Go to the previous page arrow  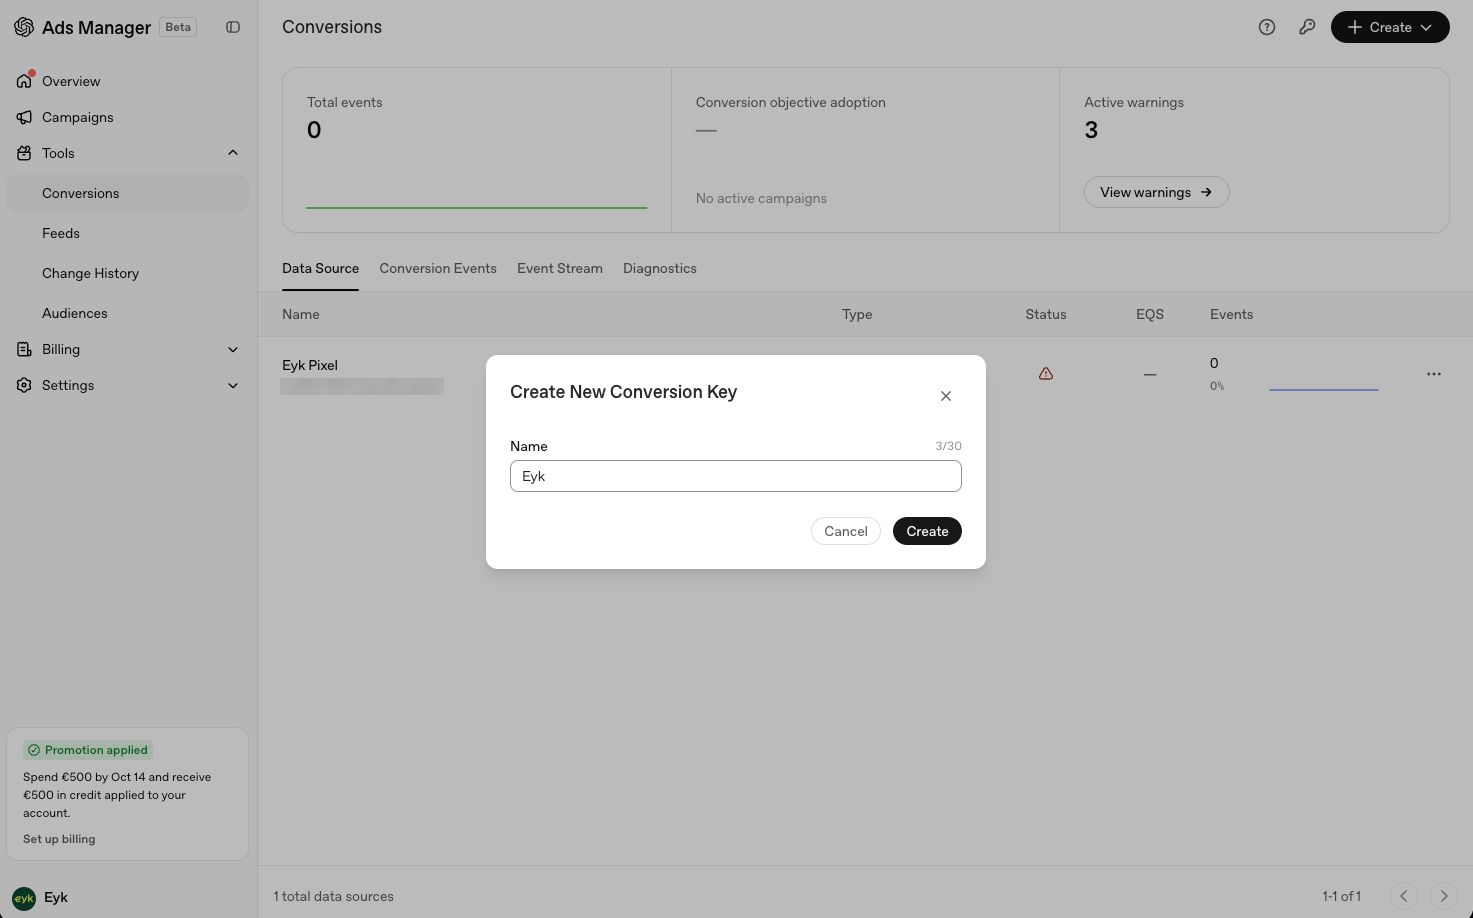pyautogui.click(x=1404, y=896)
